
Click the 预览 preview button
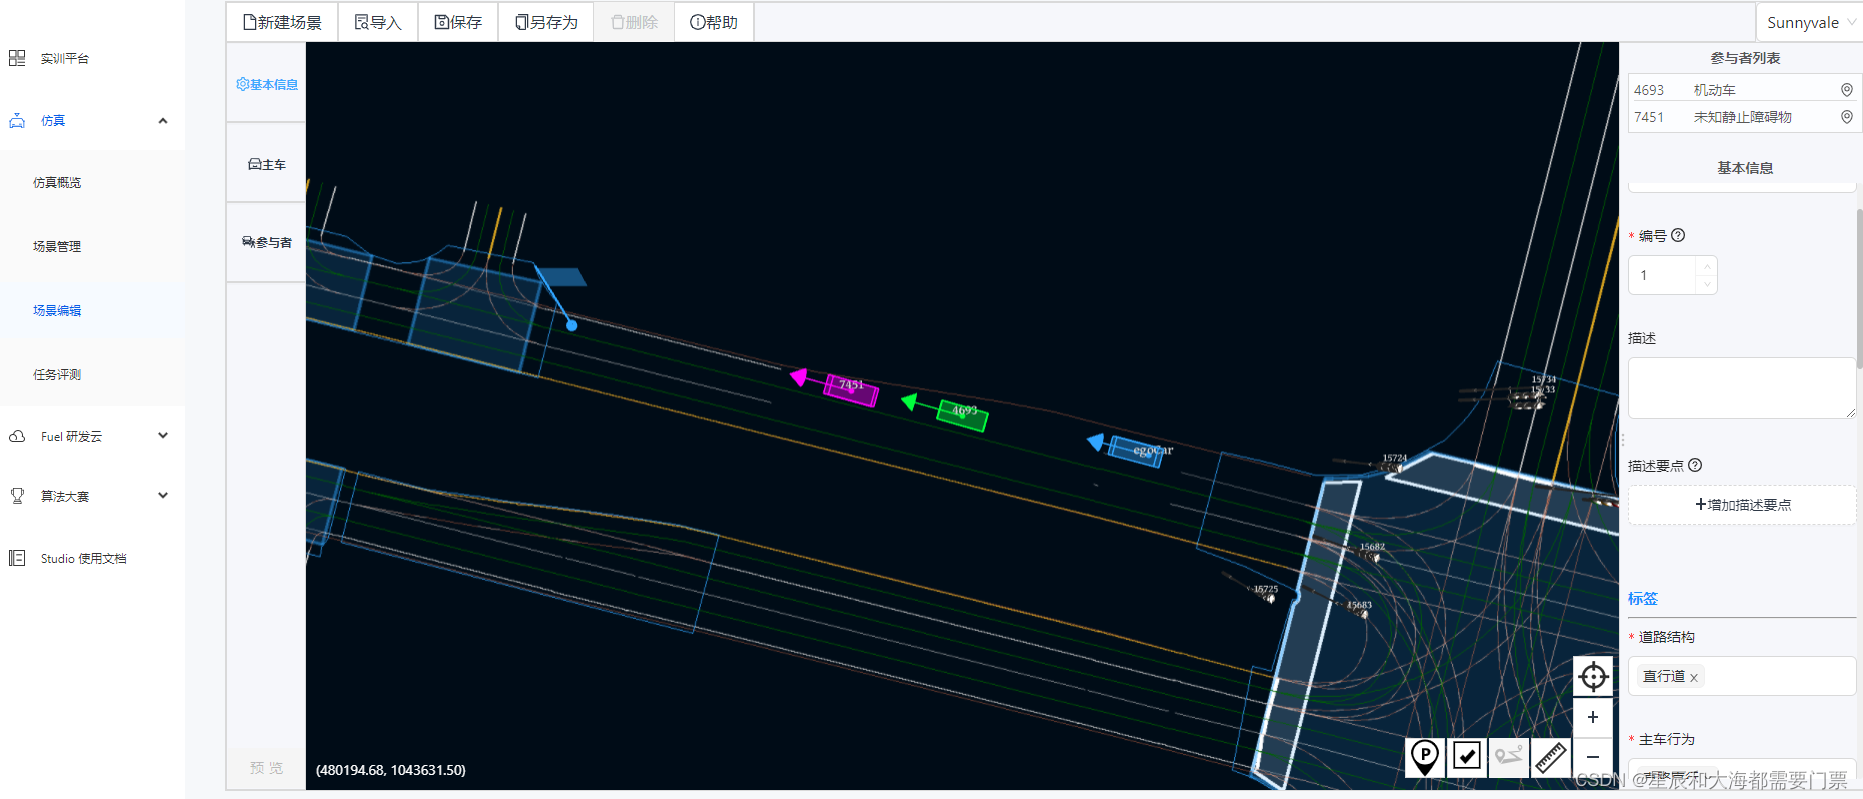(x=267, y=768)
